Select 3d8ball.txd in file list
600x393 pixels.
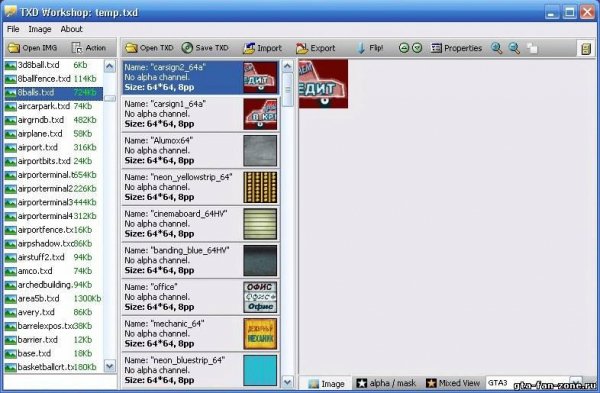click(x=54, y=65)
